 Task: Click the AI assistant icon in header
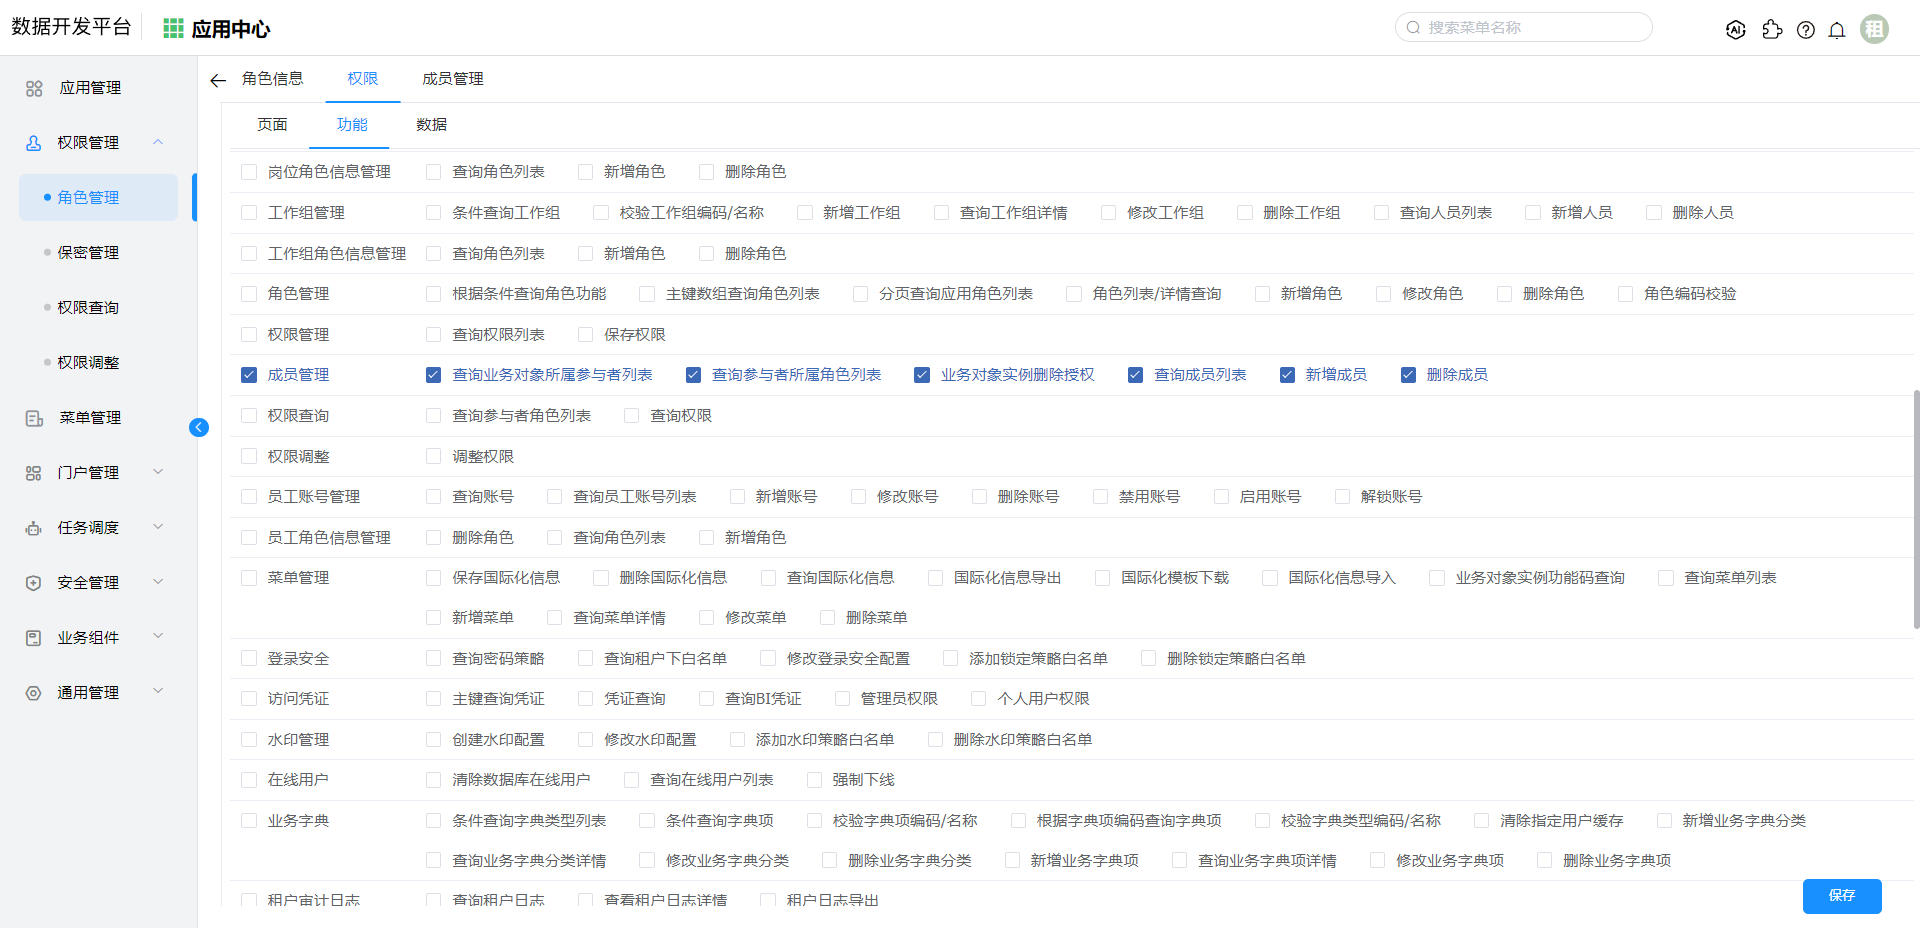point(1736,30)
